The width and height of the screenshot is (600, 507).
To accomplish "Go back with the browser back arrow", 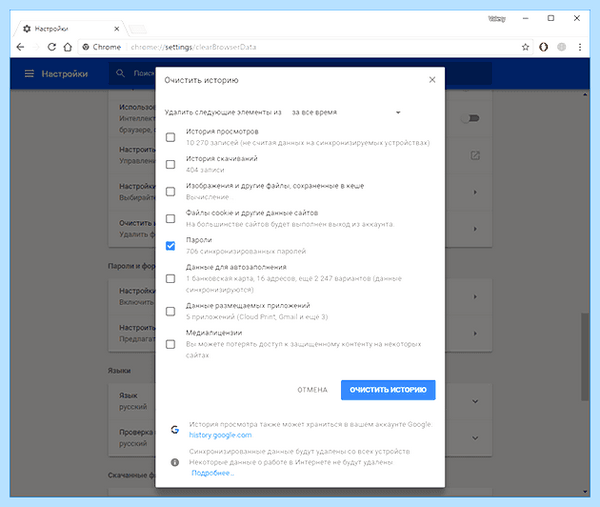I will (x=20, y=47).
